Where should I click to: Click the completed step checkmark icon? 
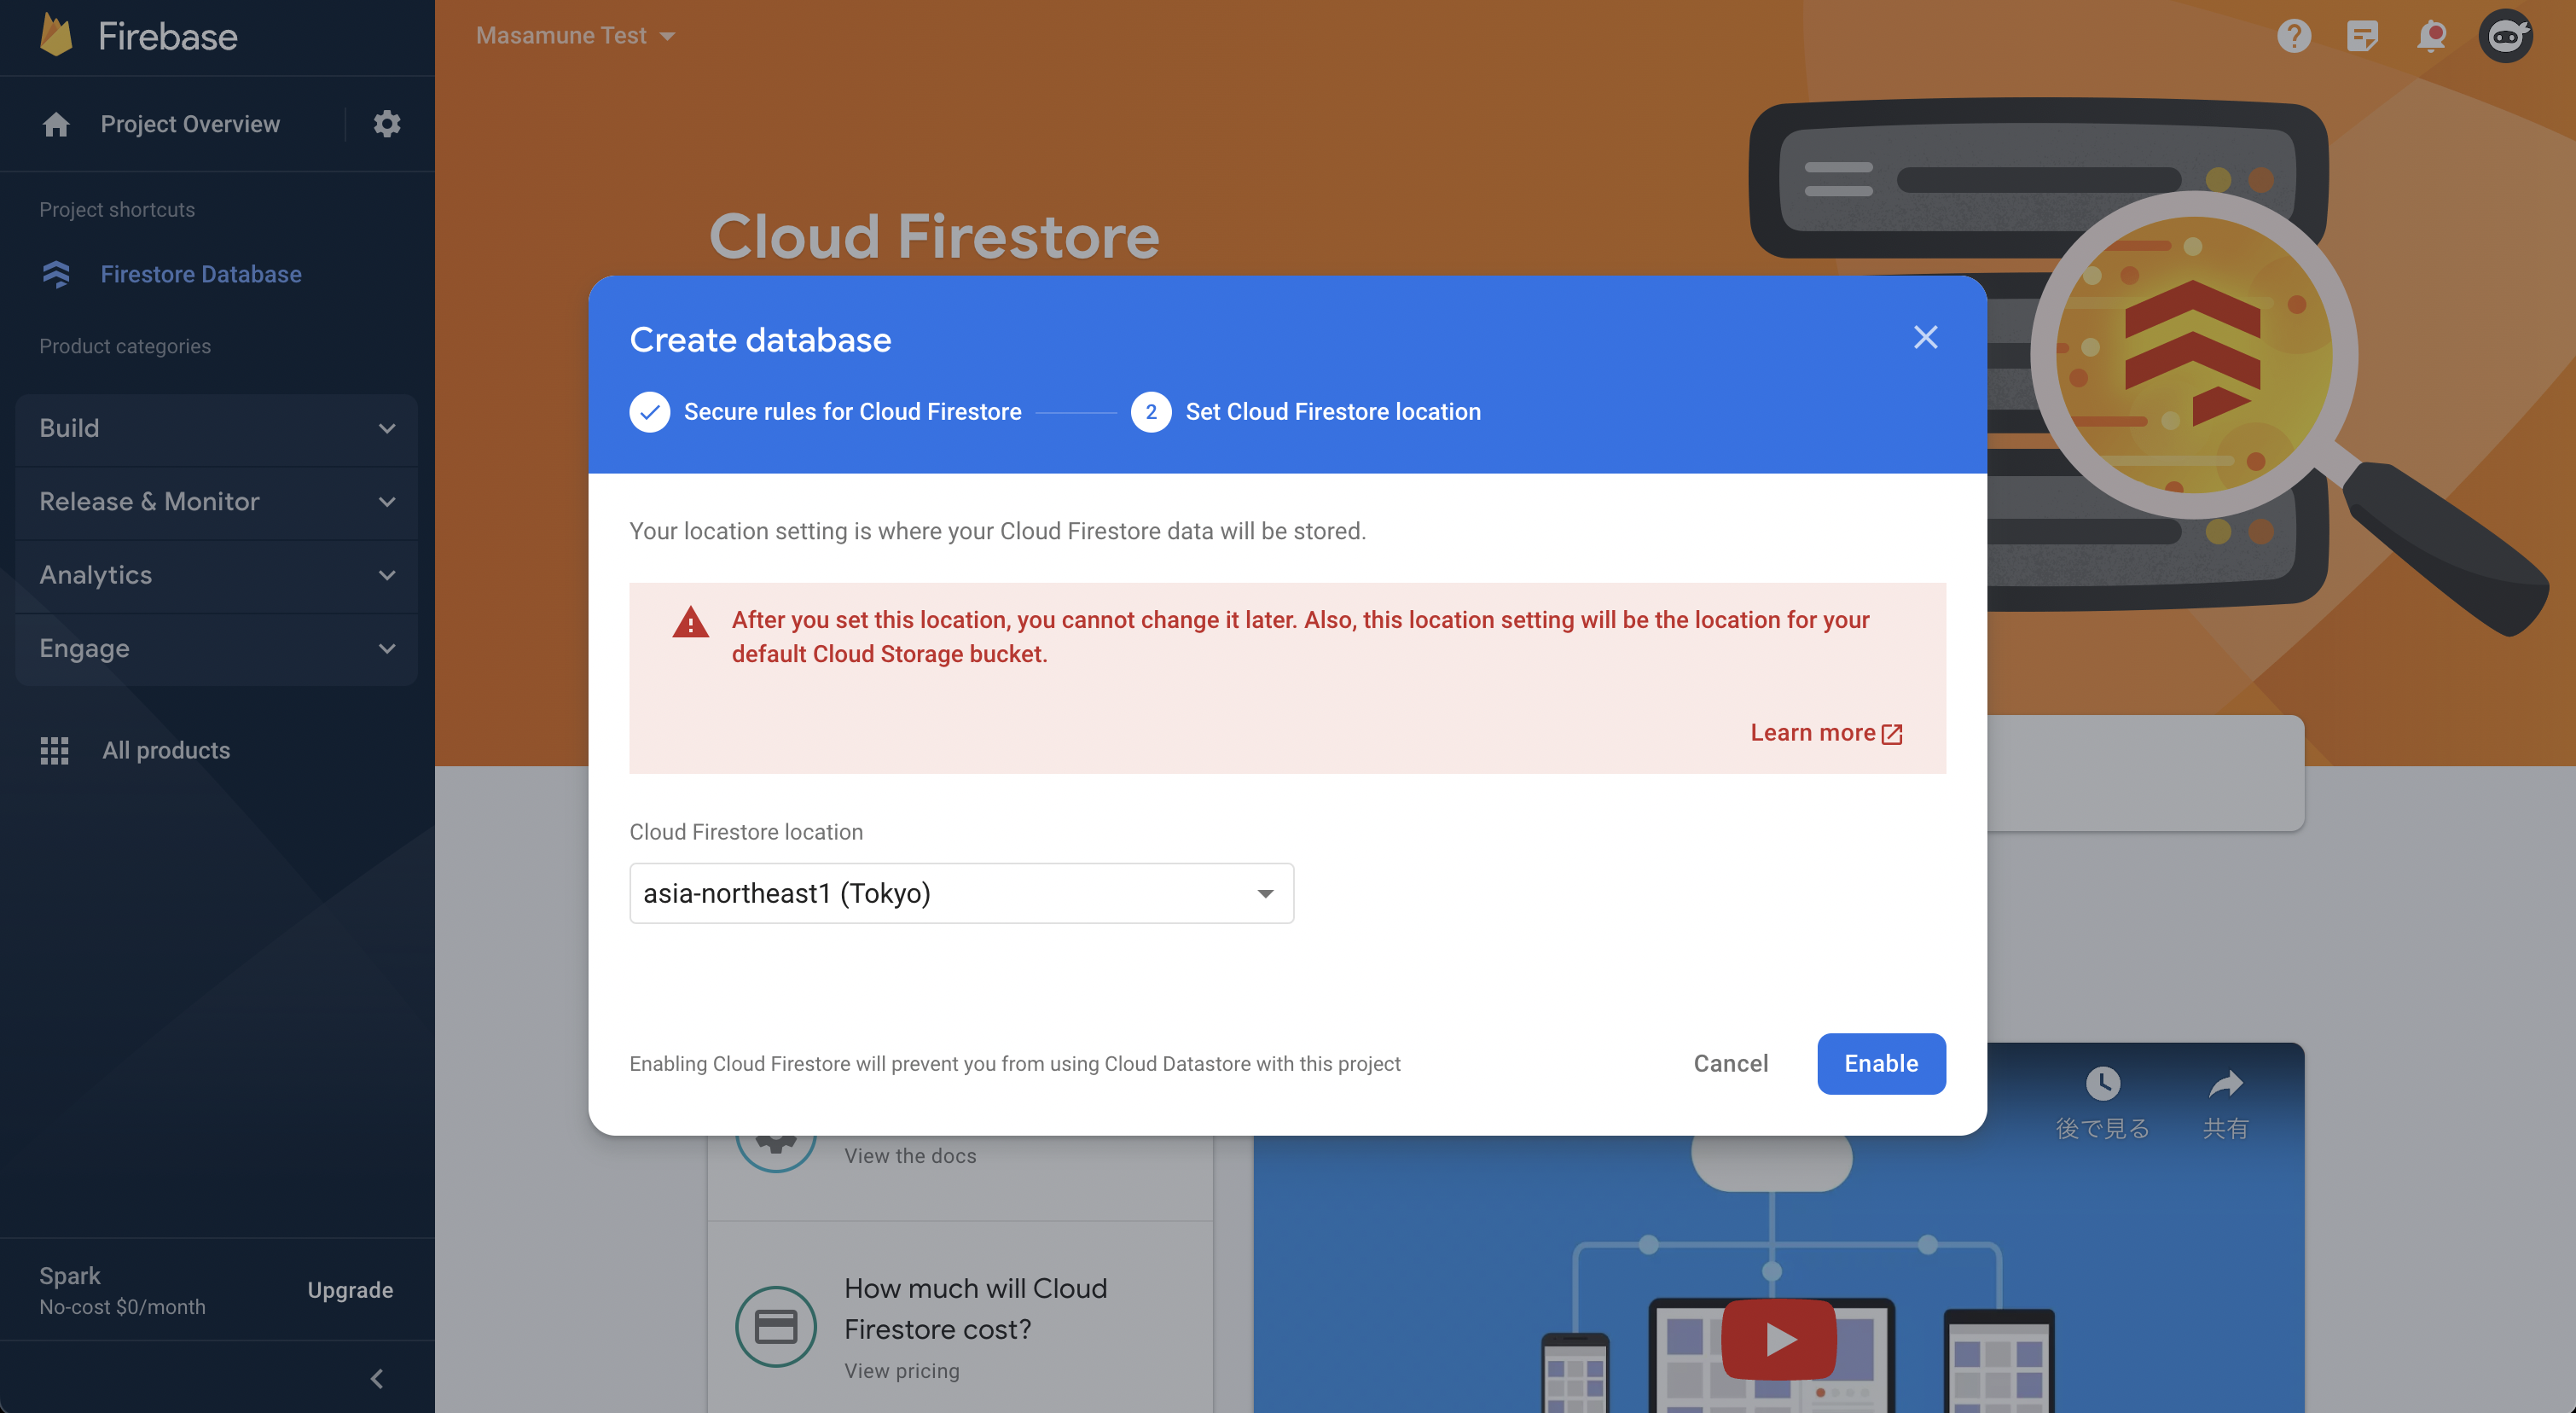coord(649,412)
